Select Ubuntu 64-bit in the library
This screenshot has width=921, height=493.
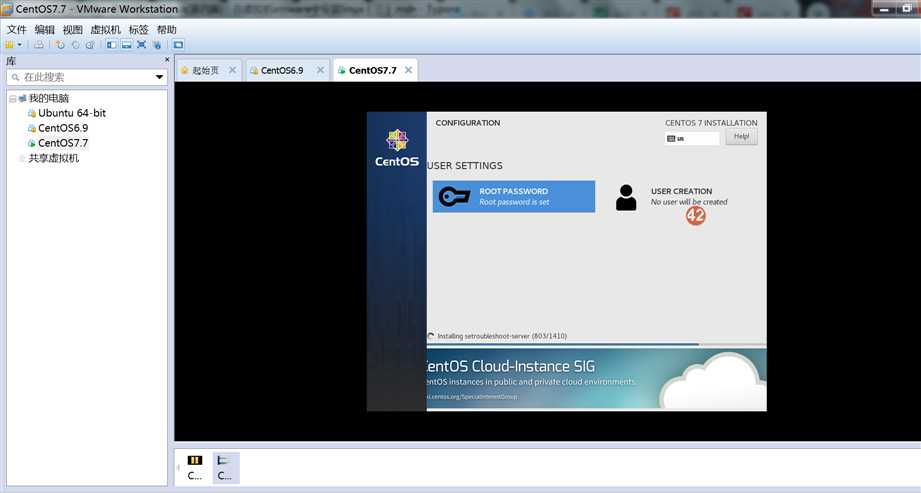(72, 113)
